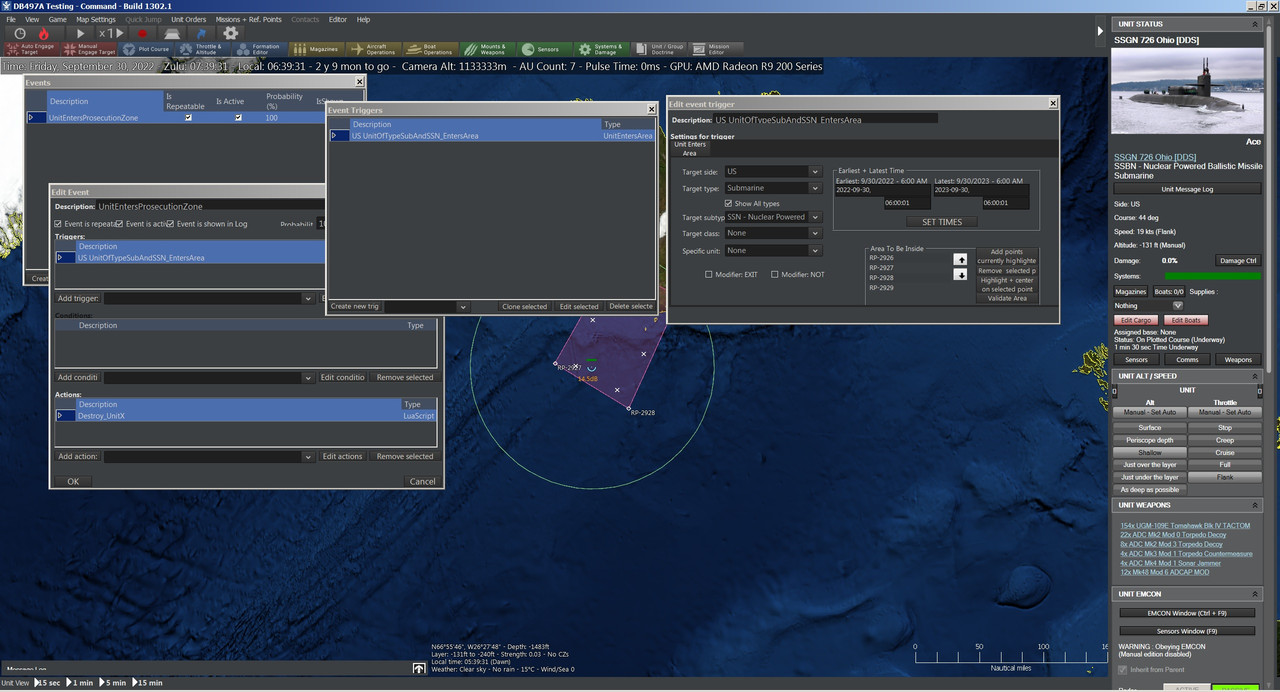Image resolution: width=1280 pixels, height=692 pixels.
Task: Open the Mk48 Mod 6 ADCAP MOD weapon link
Action: click(1164, 572)
